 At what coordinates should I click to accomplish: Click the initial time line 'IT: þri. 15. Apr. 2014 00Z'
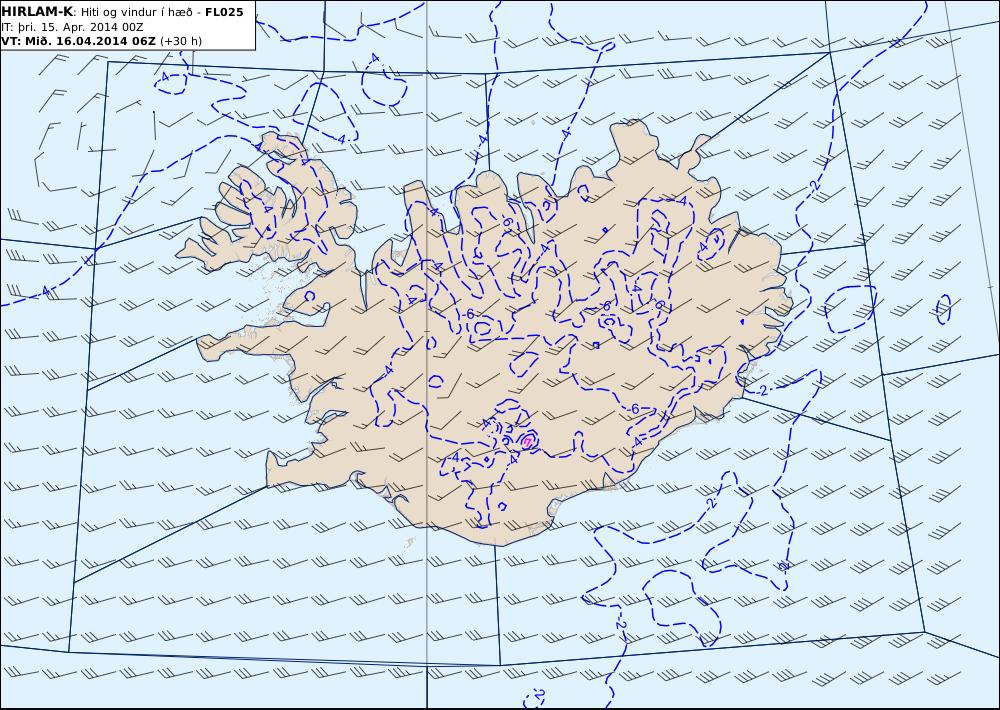click(x=72, y=27)
